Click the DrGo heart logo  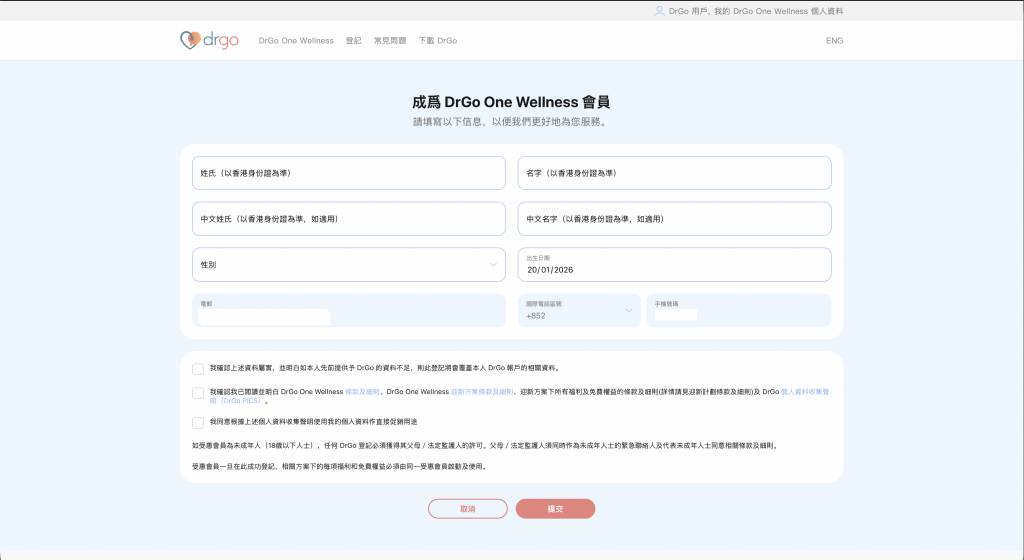189,40
